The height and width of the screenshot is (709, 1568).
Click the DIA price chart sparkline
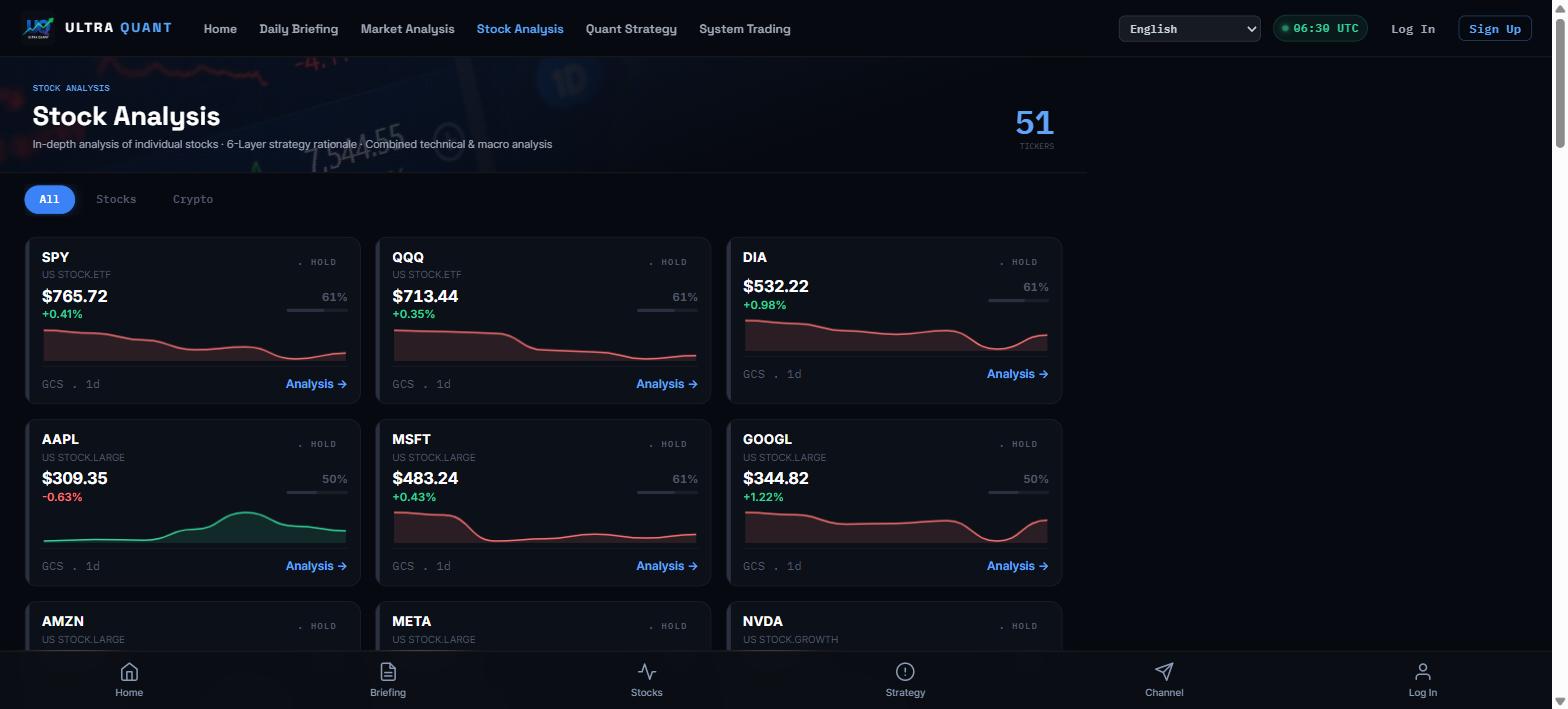coord(896,335)
